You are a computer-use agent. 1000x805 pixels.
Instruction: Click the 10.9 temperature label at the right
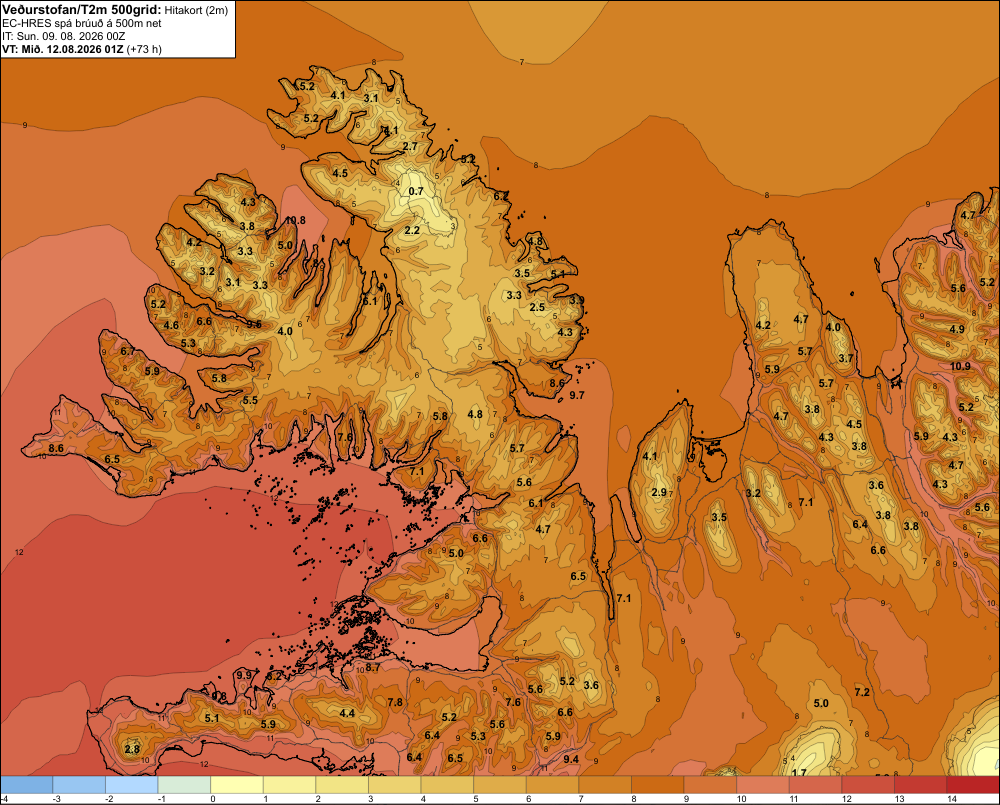pyautogui.click(x=960, y=366)
